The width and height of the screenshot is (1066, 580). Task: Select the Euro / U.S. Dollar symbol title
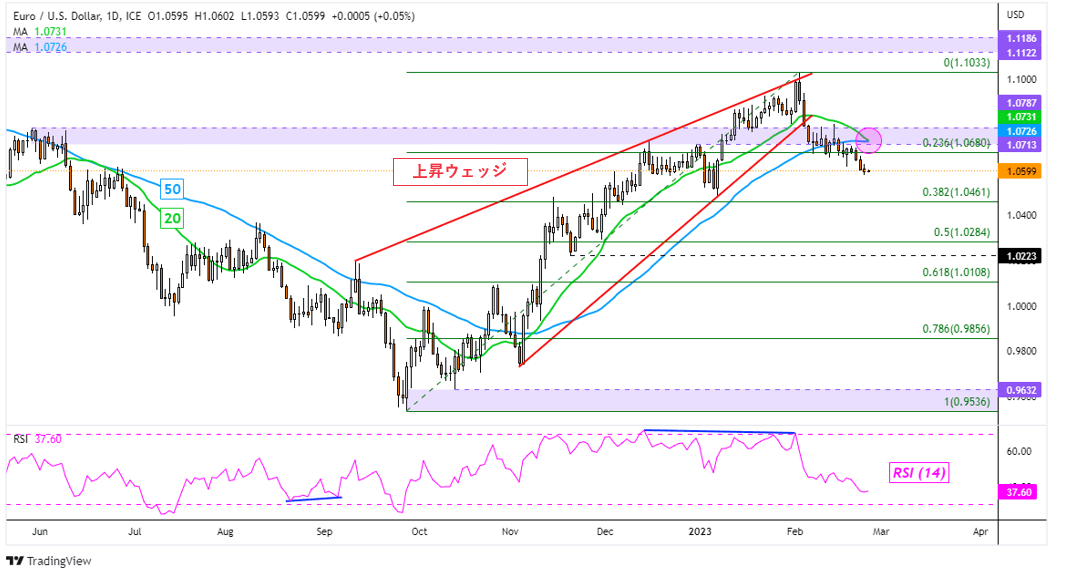56,16
